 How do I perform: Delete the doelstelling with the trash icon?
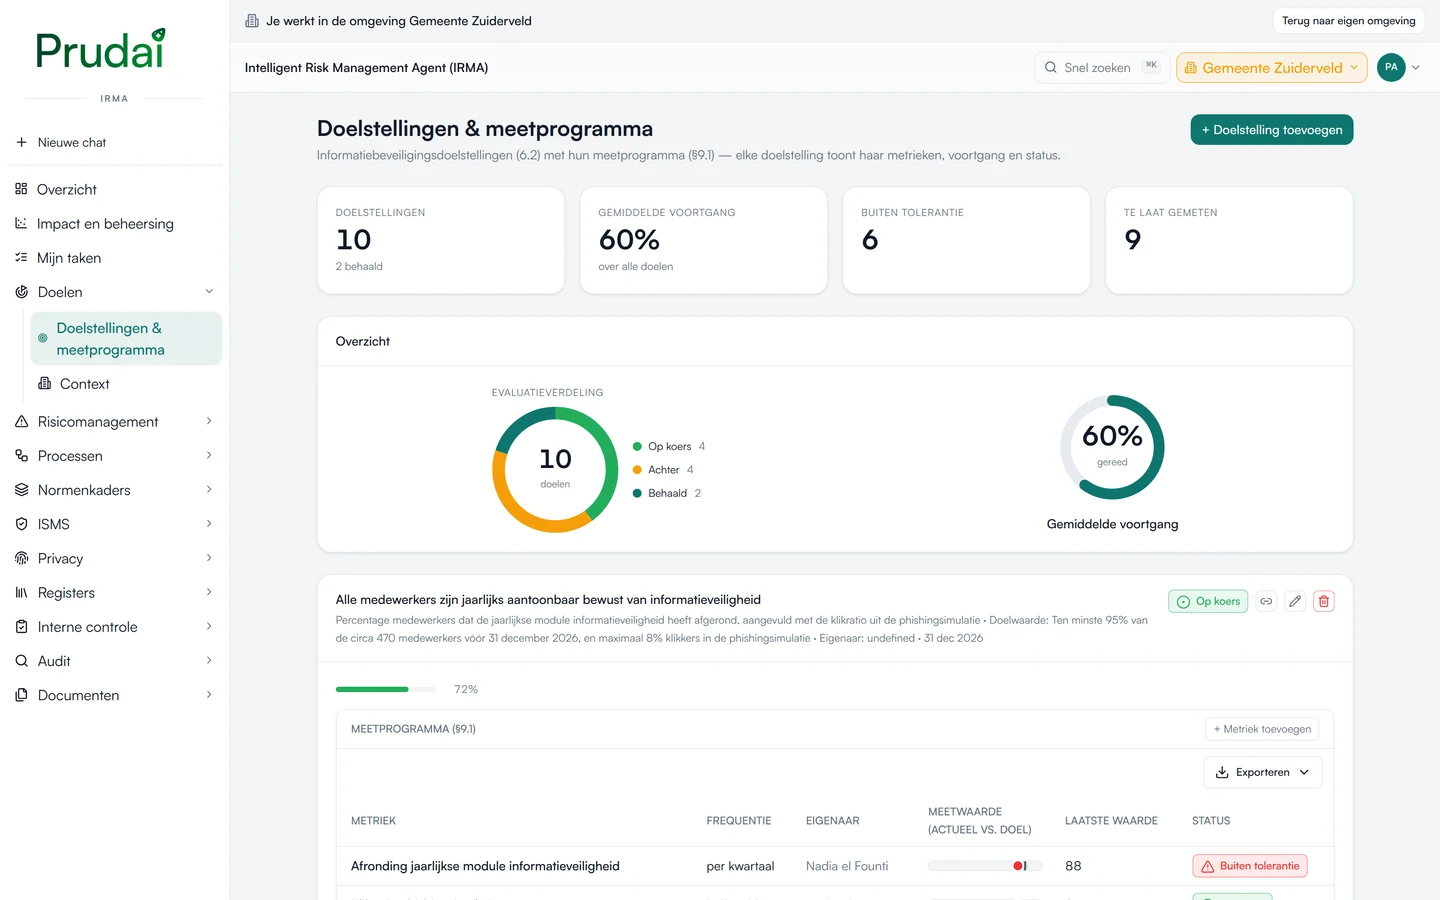point(1324,601)
